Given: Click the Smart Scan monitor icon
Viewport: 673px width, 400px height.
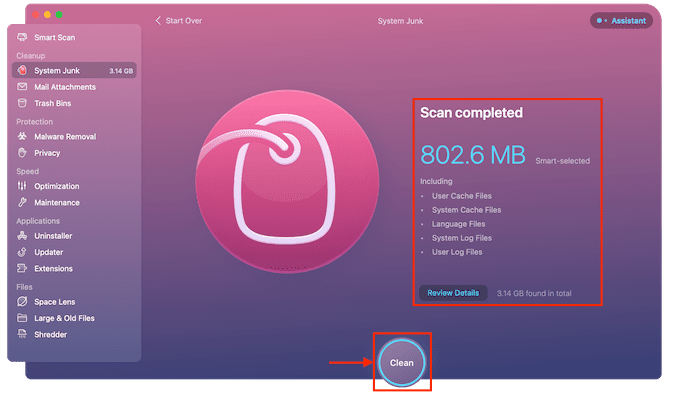Looking at the screenshot, I should click(x=22, y=37).
